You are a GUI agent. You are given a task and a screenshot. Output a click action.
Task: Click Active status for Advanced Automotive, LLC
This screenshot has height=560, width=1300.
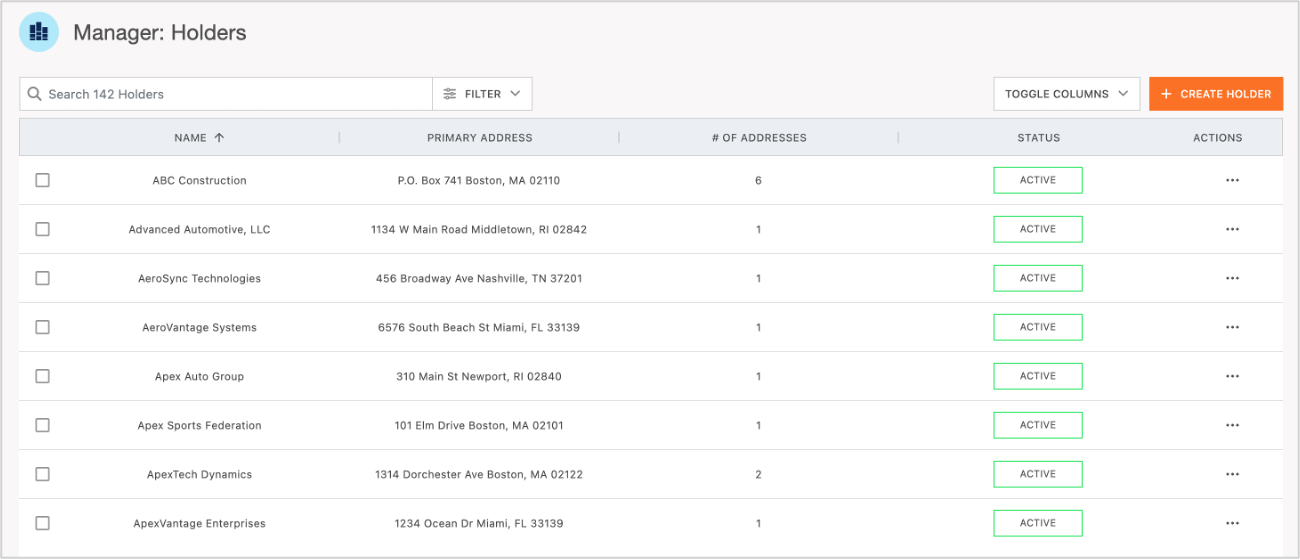[x=1038, y=229]
